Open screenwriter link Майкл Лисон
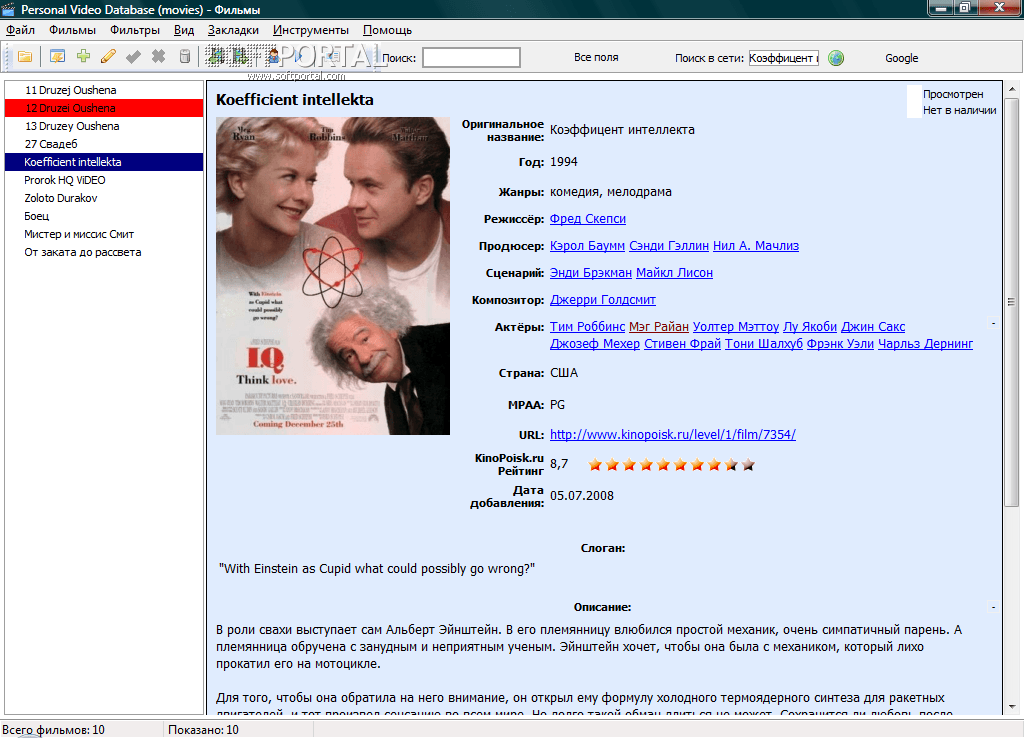This screenshot has width=1024, height=738. tap(674, 273)
